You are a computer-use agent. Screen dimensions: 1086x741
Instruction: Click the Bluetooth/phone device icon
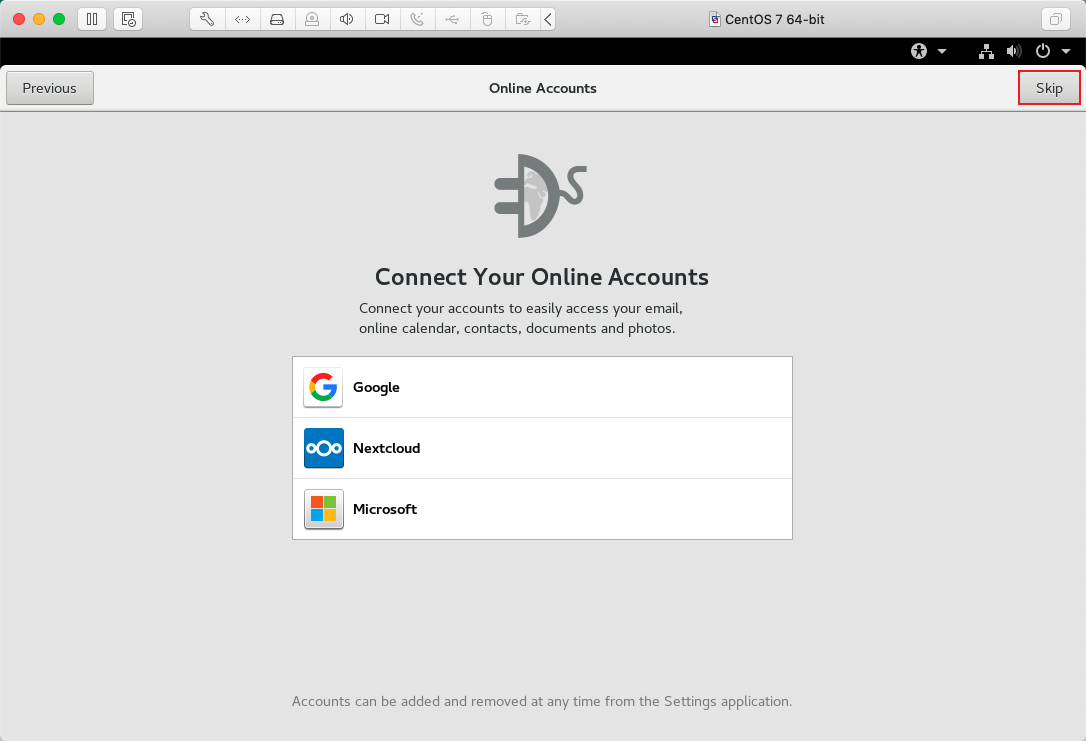click(x=417, y=19)
